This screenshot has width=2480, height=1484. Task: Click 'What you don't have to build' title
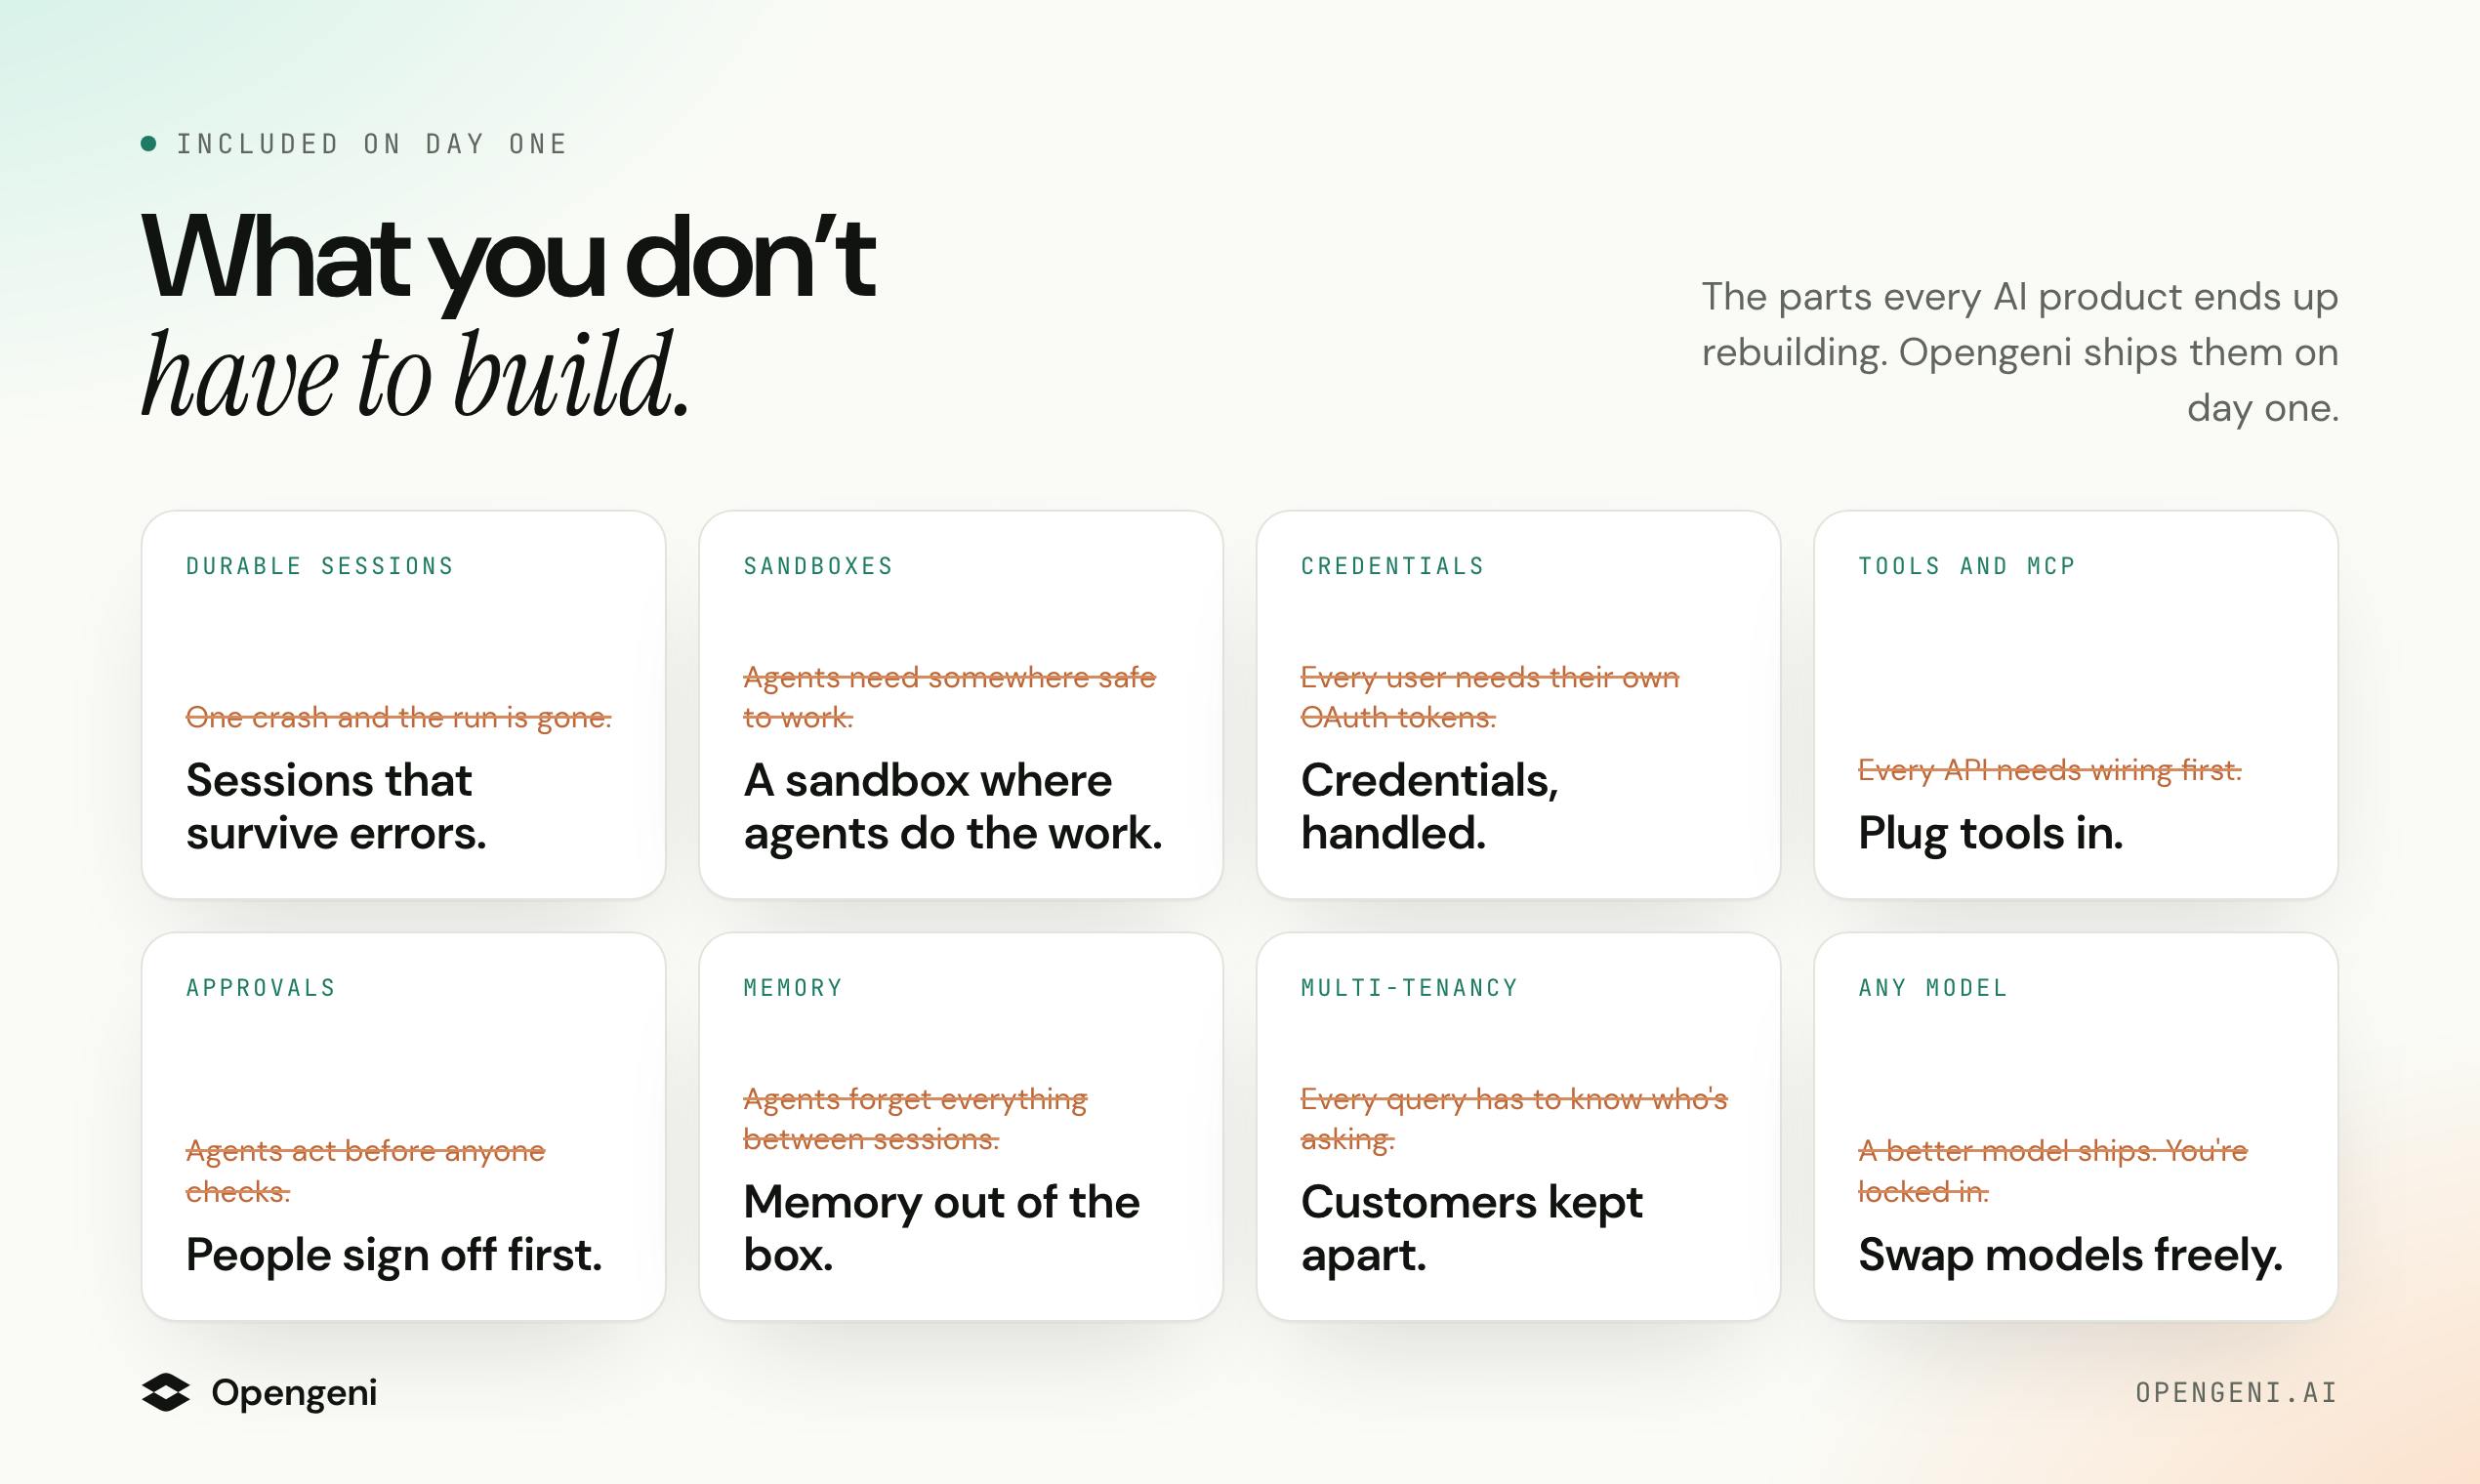click(x=508, y=315)
